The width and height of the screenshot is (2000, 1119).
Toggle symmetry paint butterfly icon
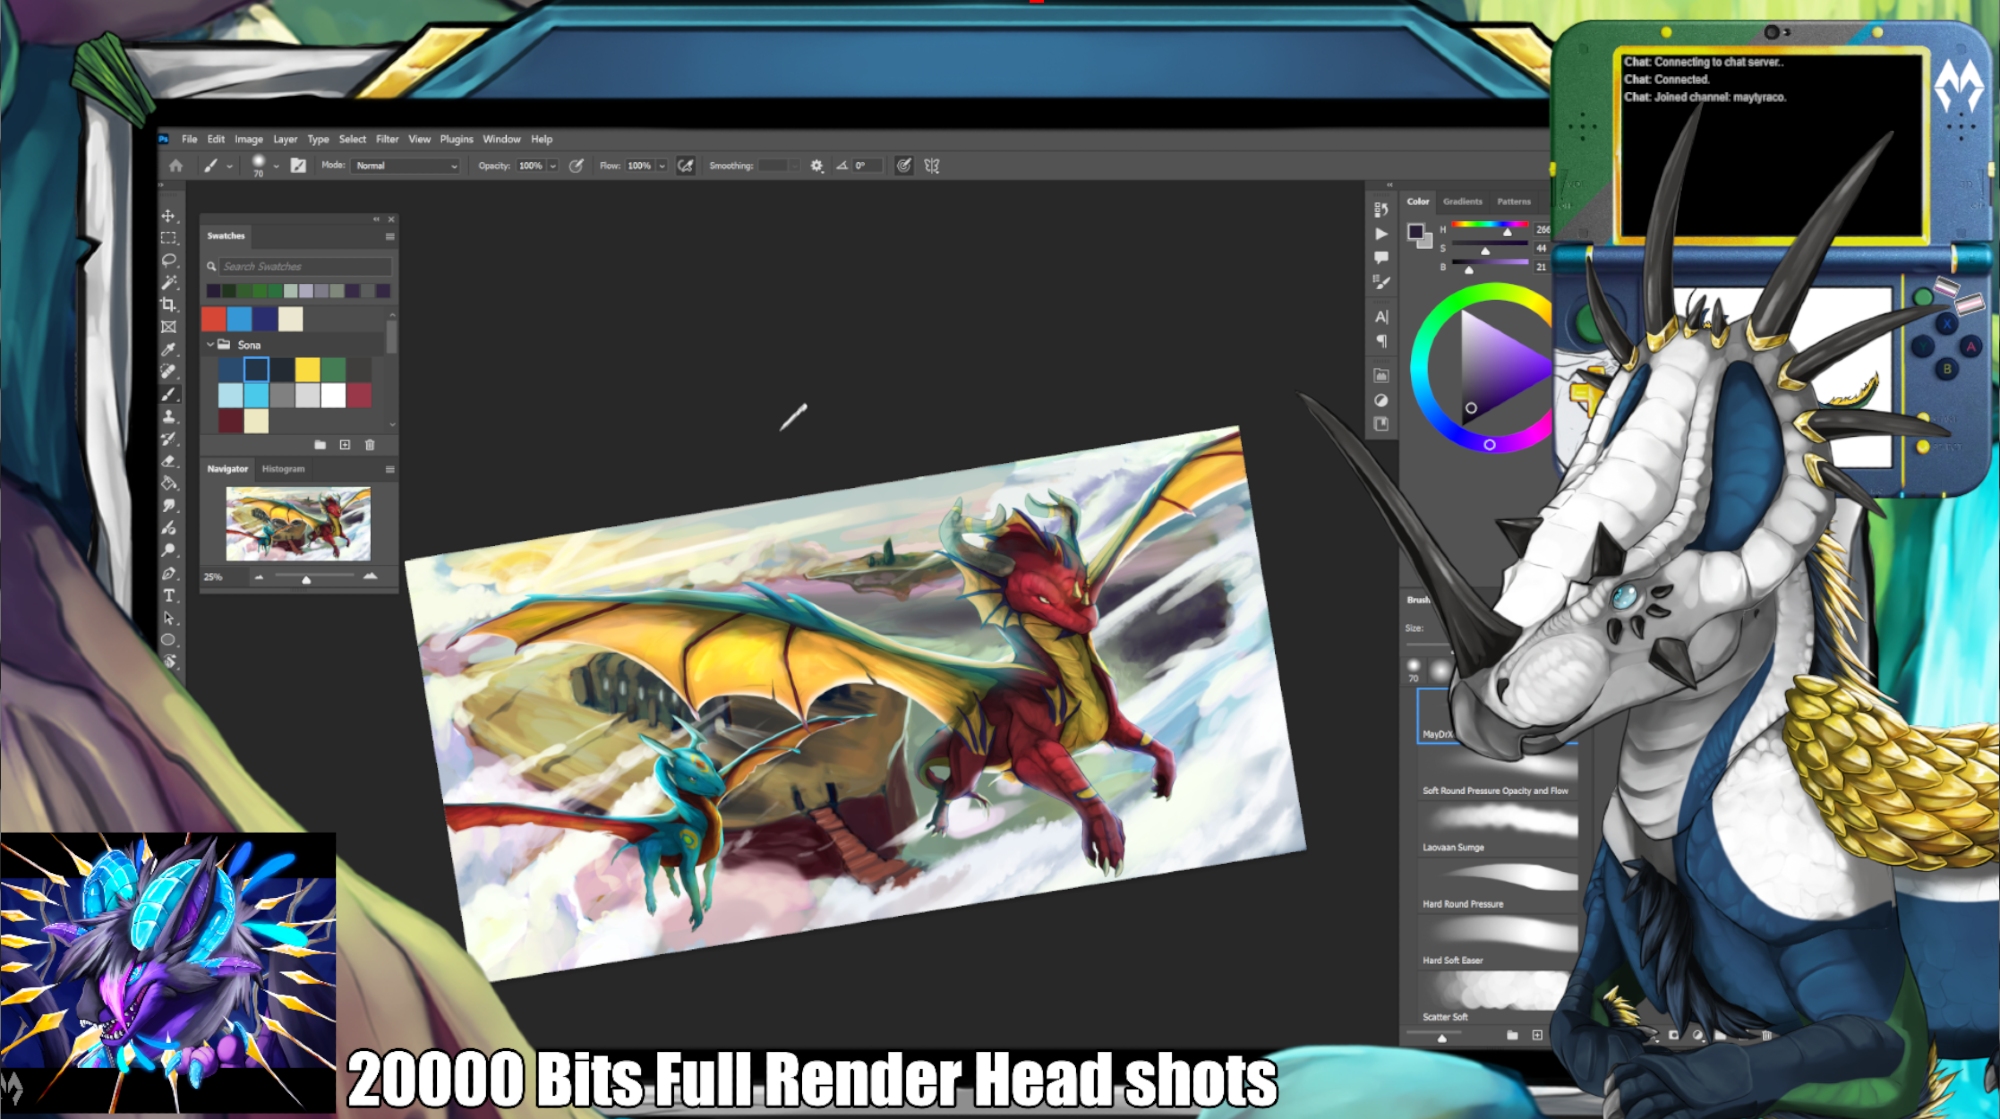[932, 166]
